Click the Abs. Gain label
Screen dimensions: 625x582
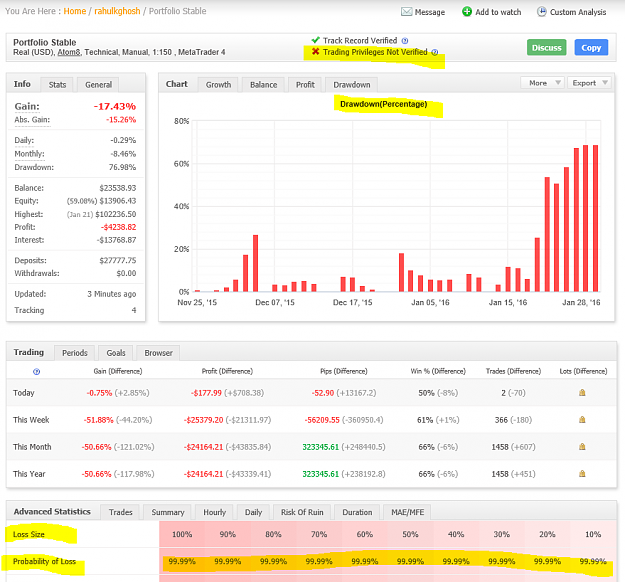coord(32,120)
